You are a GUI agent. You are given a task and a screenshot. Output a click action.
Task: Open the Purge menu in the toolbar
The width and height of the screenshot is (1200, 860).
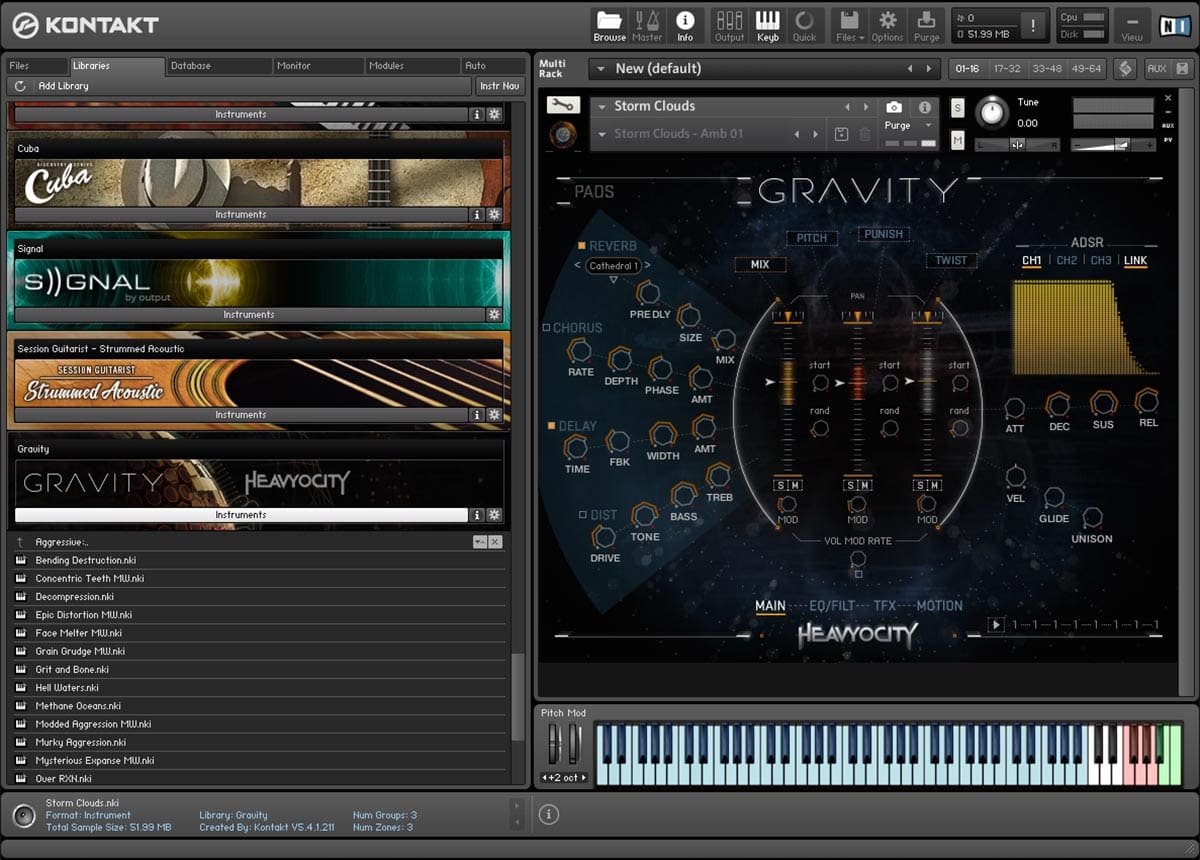[x=927, y=25]
